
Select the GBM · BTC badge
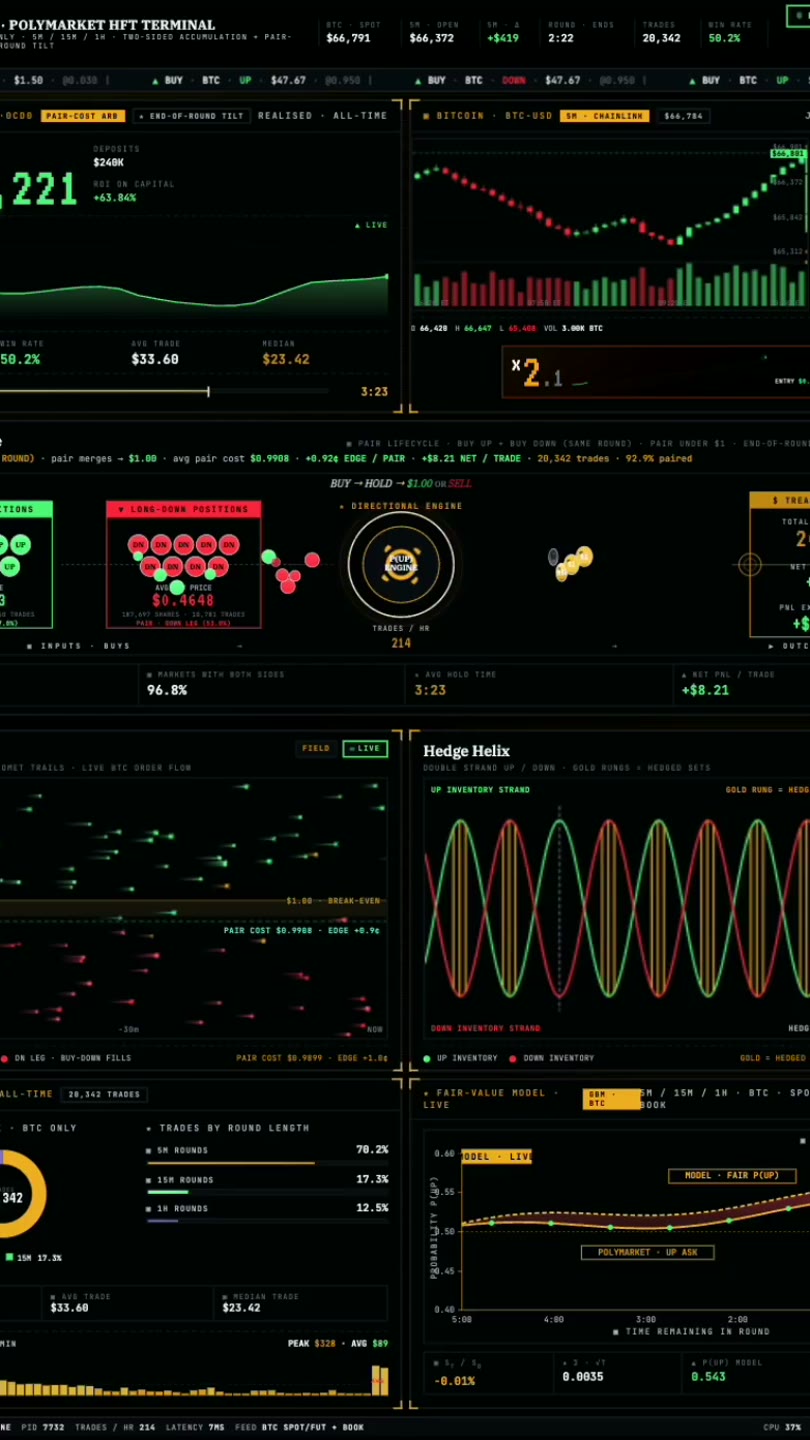pyautogui.click(x=611, y=1099)
